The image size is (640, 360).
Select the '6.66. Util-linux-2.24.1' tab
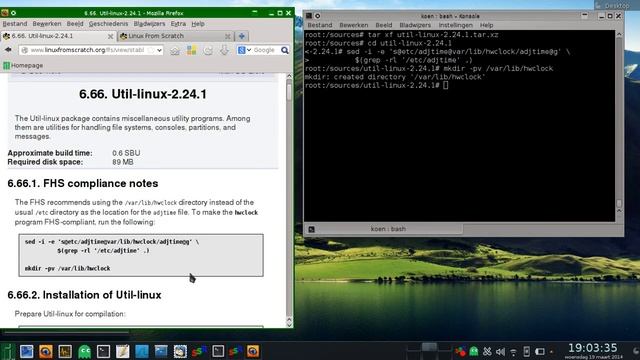(x=58, y=36)
